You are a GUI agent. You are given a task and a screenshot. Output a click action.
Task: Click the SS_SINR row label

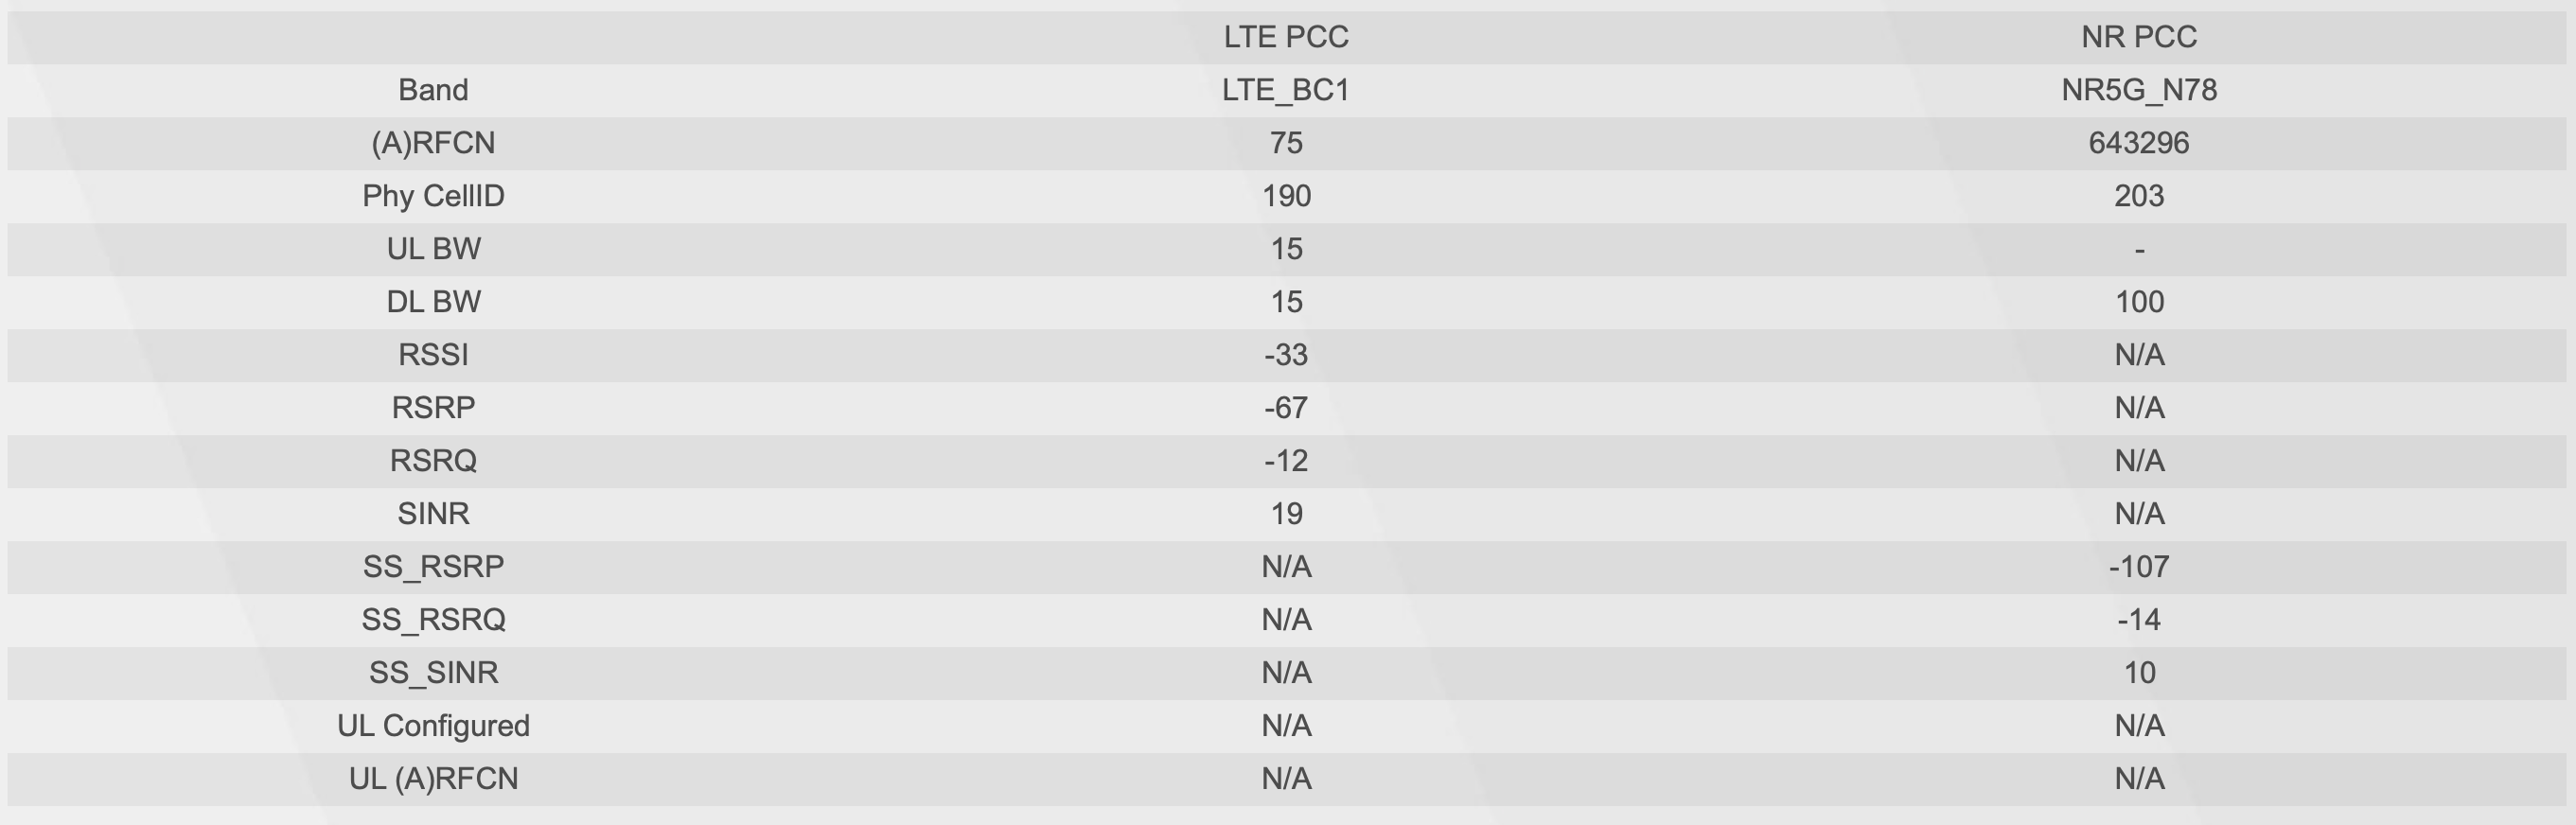pos(433,673)
